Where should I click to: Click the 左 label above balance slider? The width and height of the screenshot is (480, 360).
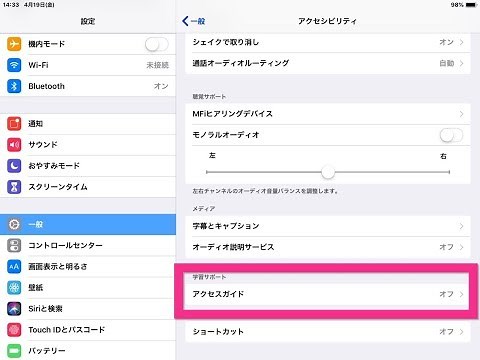point(212,155)
